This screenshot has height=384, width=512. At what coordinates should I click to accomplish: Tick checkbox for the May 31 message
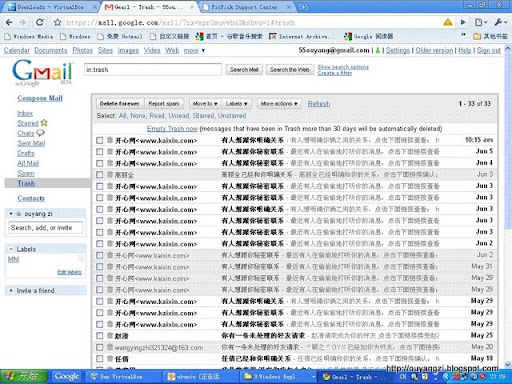(99, 267)
